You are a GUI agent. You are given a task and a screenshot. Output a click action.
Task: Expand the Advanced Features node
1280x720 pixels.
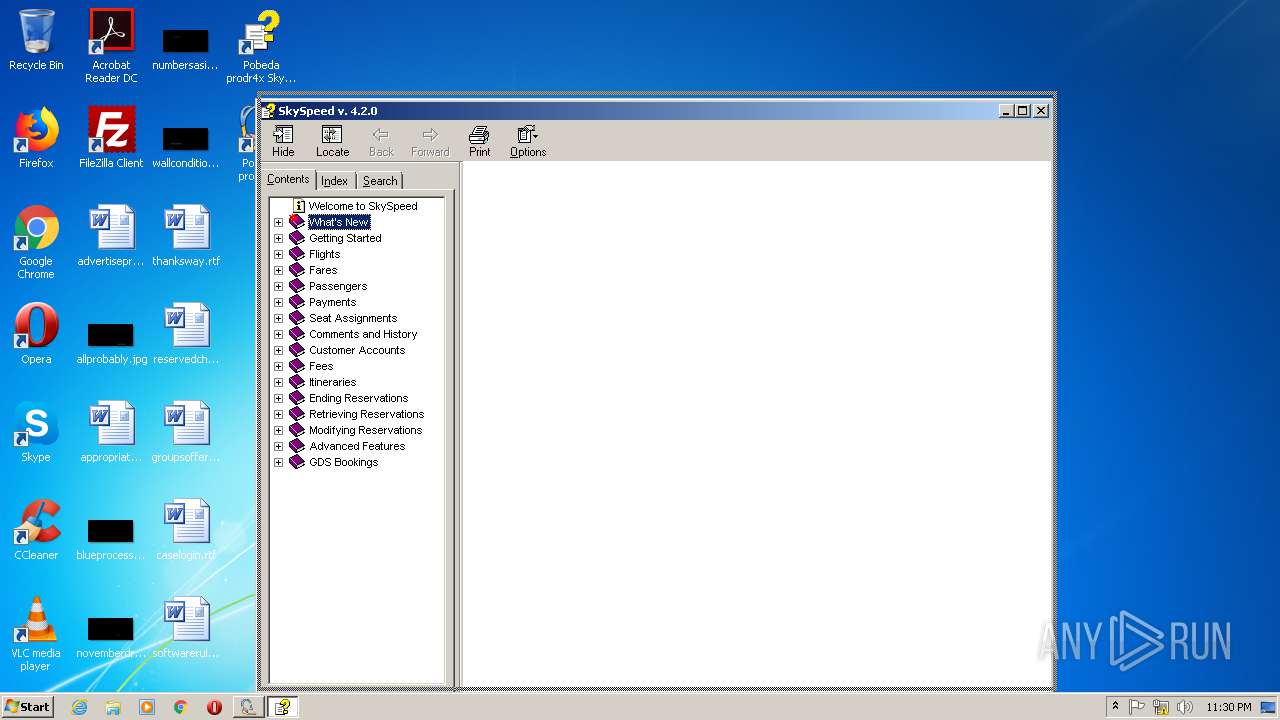pyautogui.click(x=279, y=446)
